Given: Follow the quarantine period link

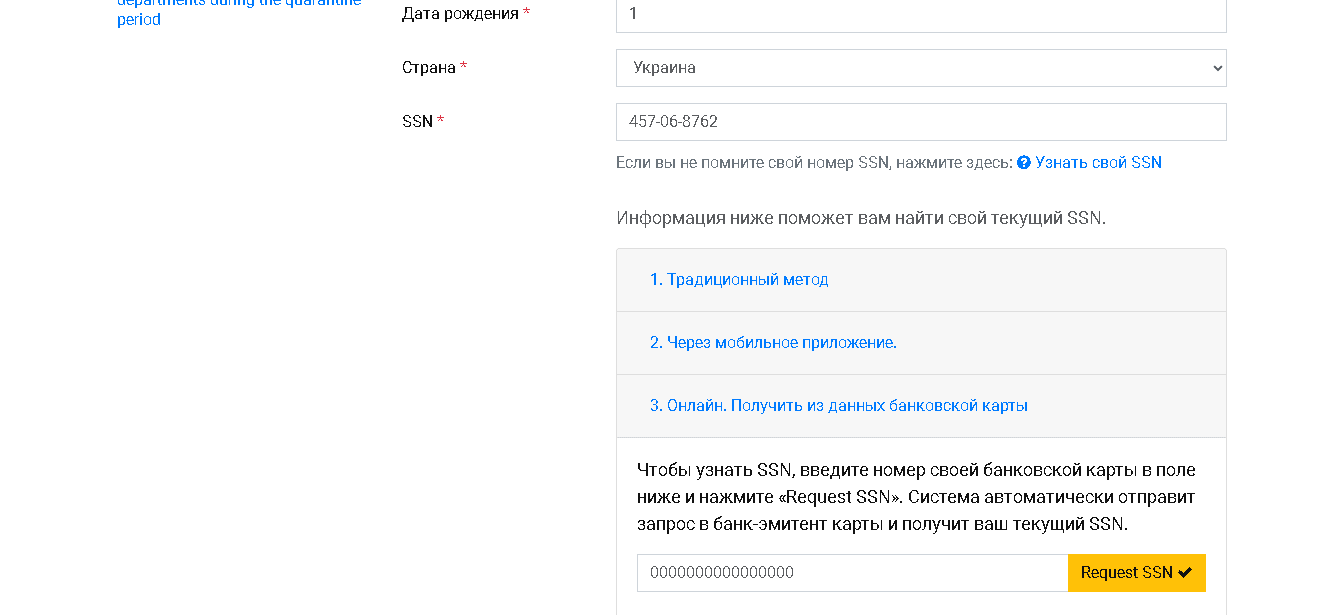Looking at the screenshot, I should point(139,19).
